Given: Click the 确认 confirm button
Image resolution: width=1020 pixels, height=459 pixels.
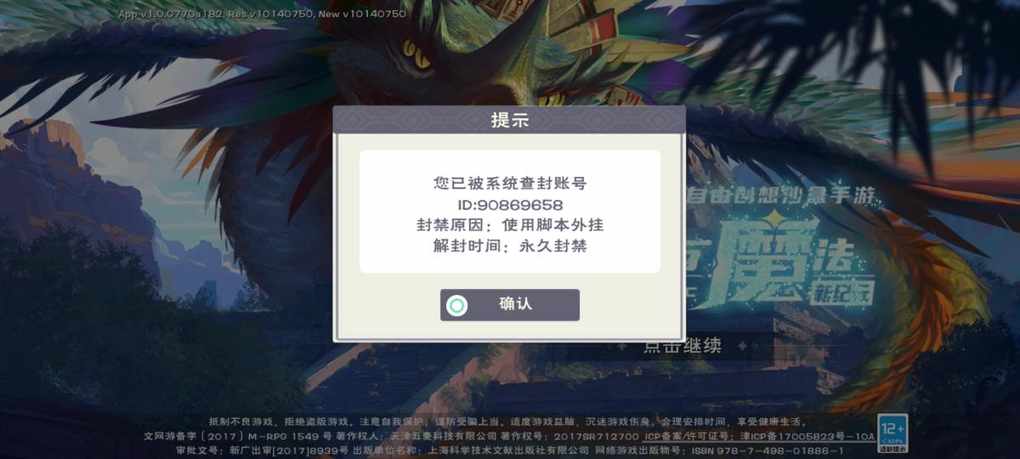Looking at the screenshot, I should tap(509, 305).
